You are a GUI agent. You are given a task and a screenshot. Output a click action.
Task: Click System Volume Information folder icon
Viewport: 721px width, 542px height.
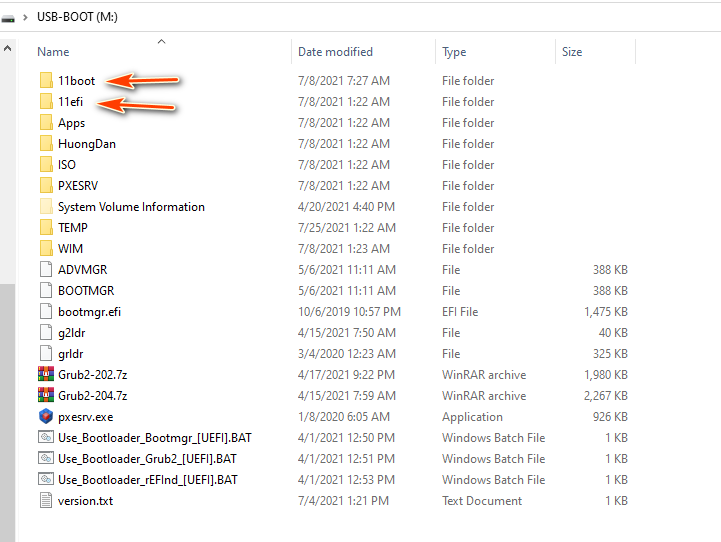pos(46,206)
